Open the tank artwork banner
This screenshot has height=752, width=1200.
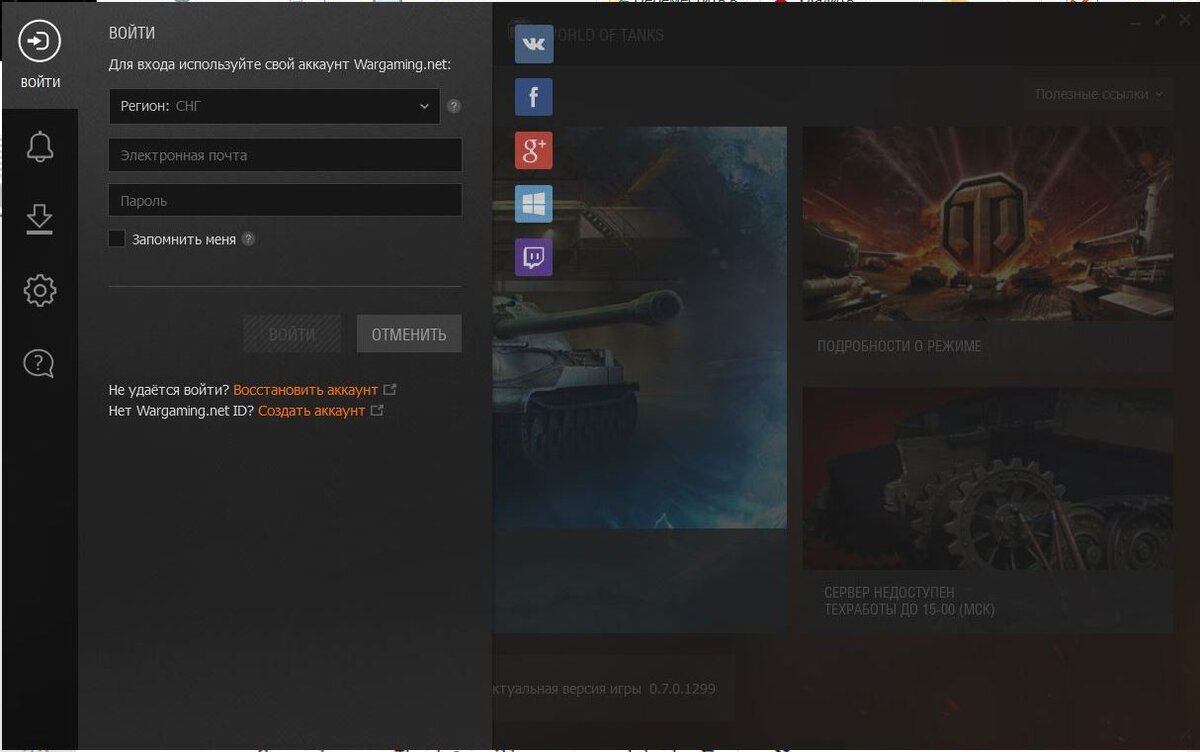tap(640, 327)
